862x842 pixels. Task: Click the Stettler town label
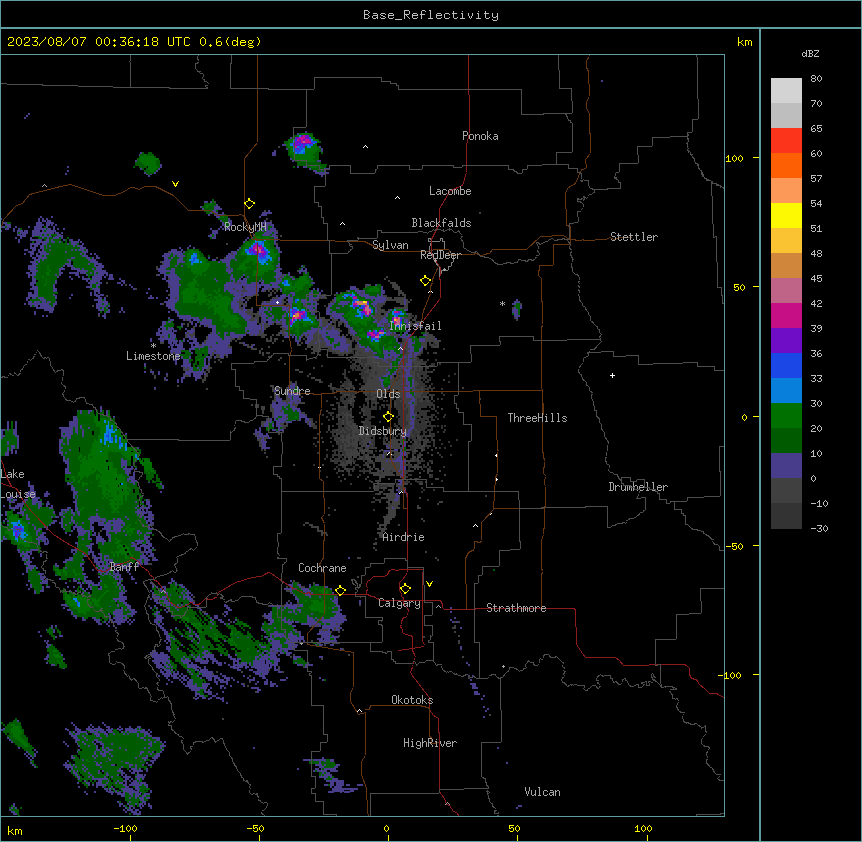pos(634,237)
